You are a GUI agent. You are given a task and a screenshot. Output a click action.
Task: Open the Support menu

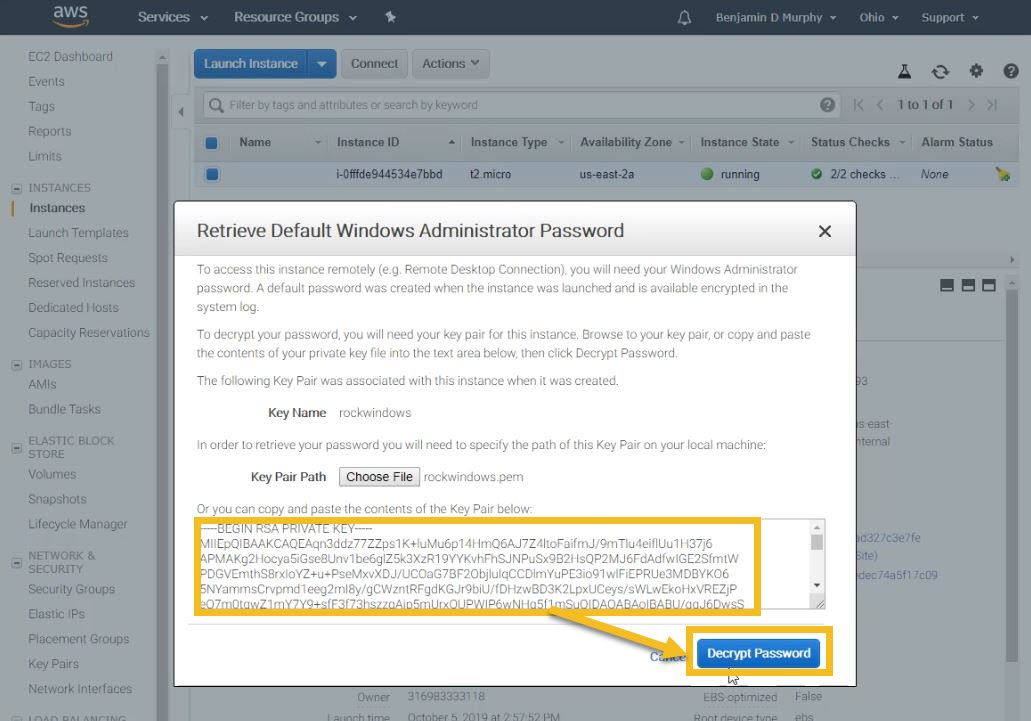[x=950, y=18]
